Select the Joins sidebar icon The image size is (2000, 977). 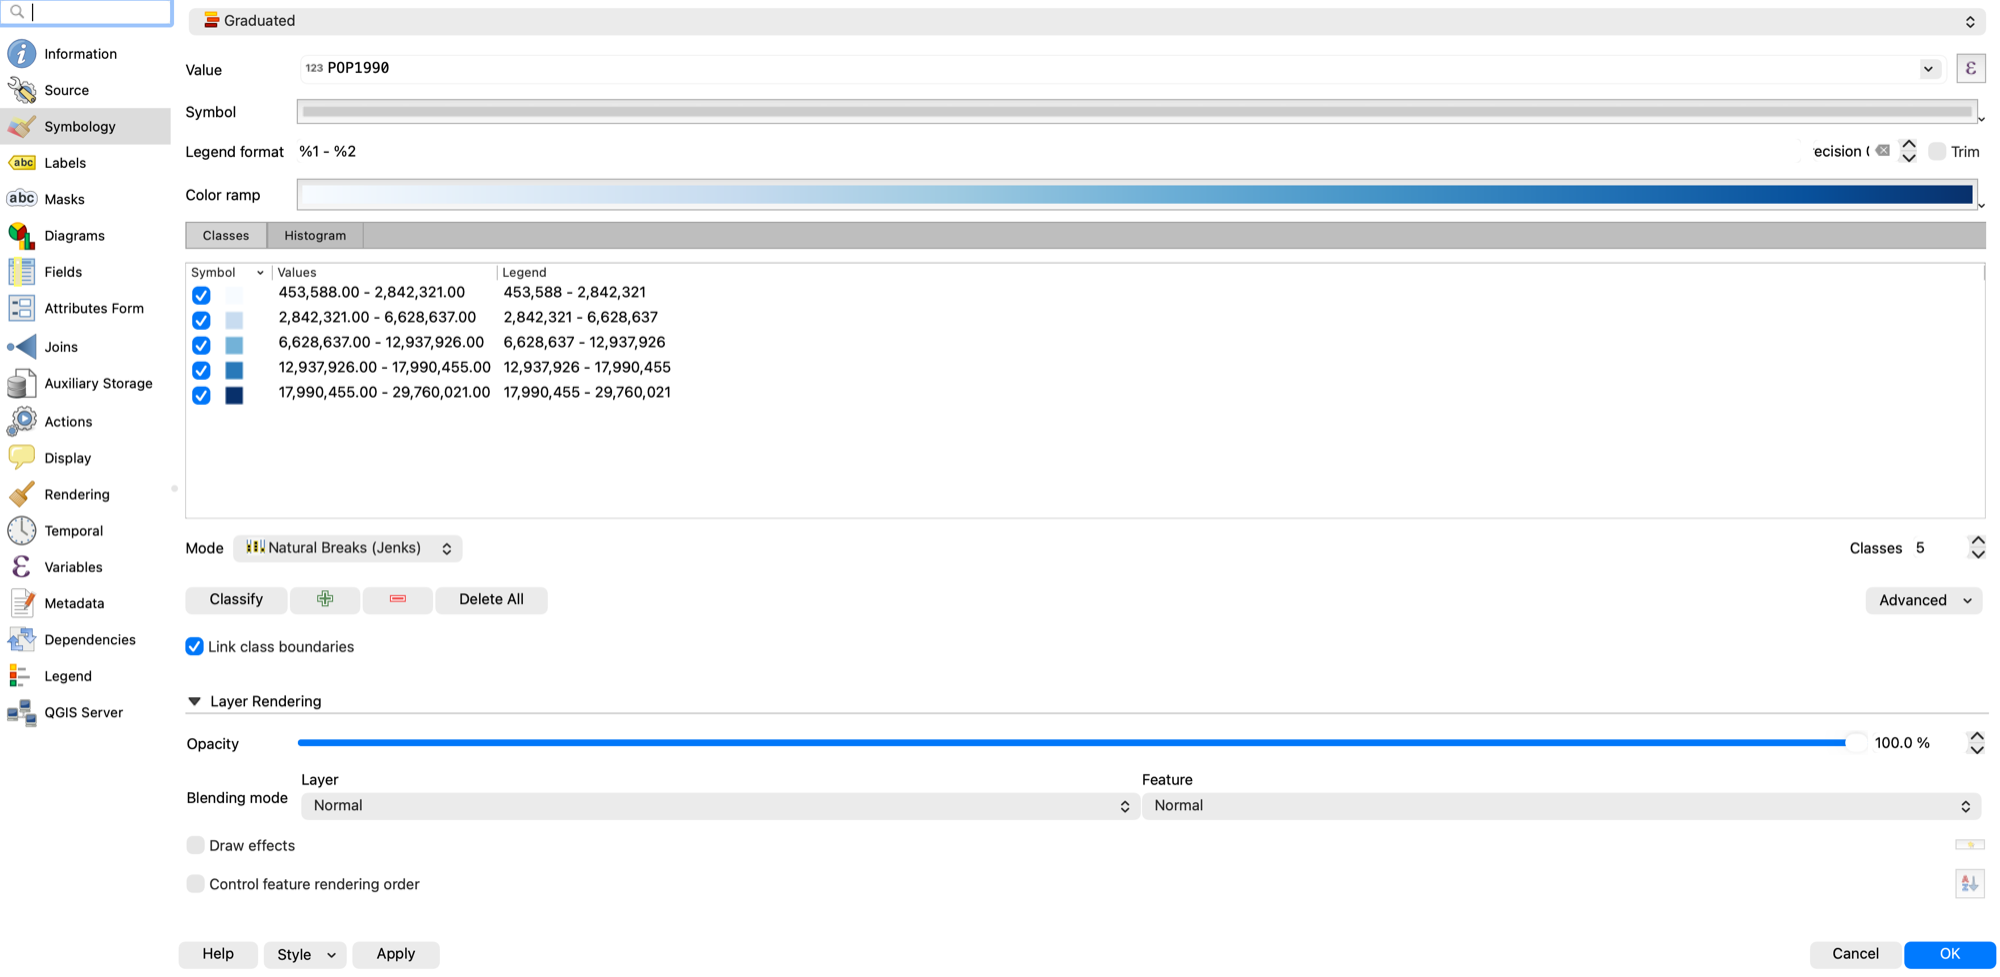coord(21,347)
